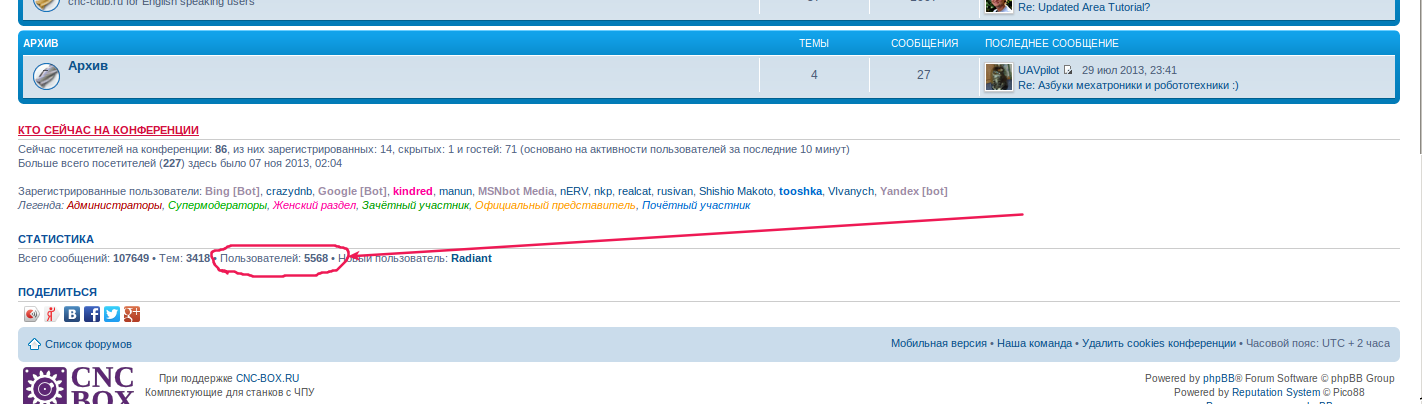The height and width of the screenshot is (404, 1422).
Task: Open the Reputation System link
Action: pos(1274,393)
